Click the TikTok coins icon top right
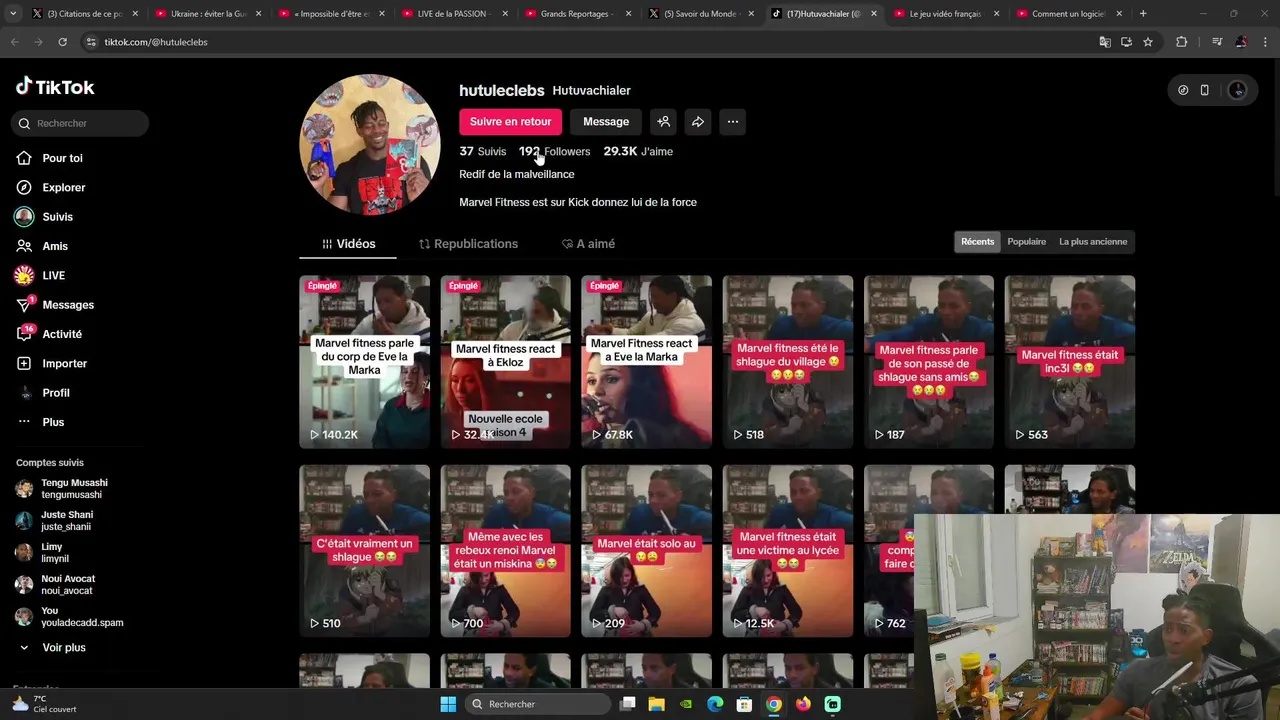 click(1183, 90)
